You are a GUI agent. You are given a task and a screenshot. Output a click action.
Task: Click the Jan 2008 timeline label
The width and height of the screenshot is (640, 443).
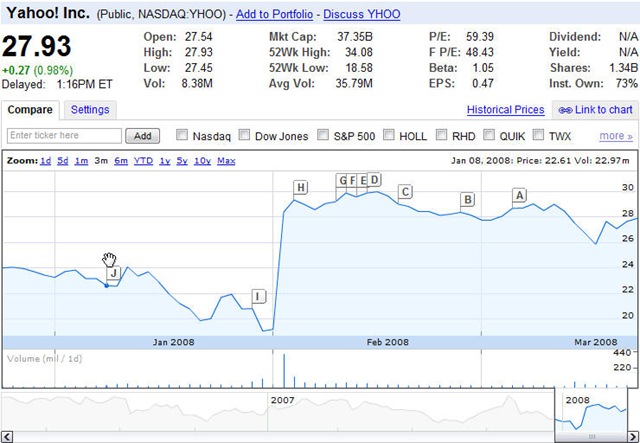click(x=173, y=342)
